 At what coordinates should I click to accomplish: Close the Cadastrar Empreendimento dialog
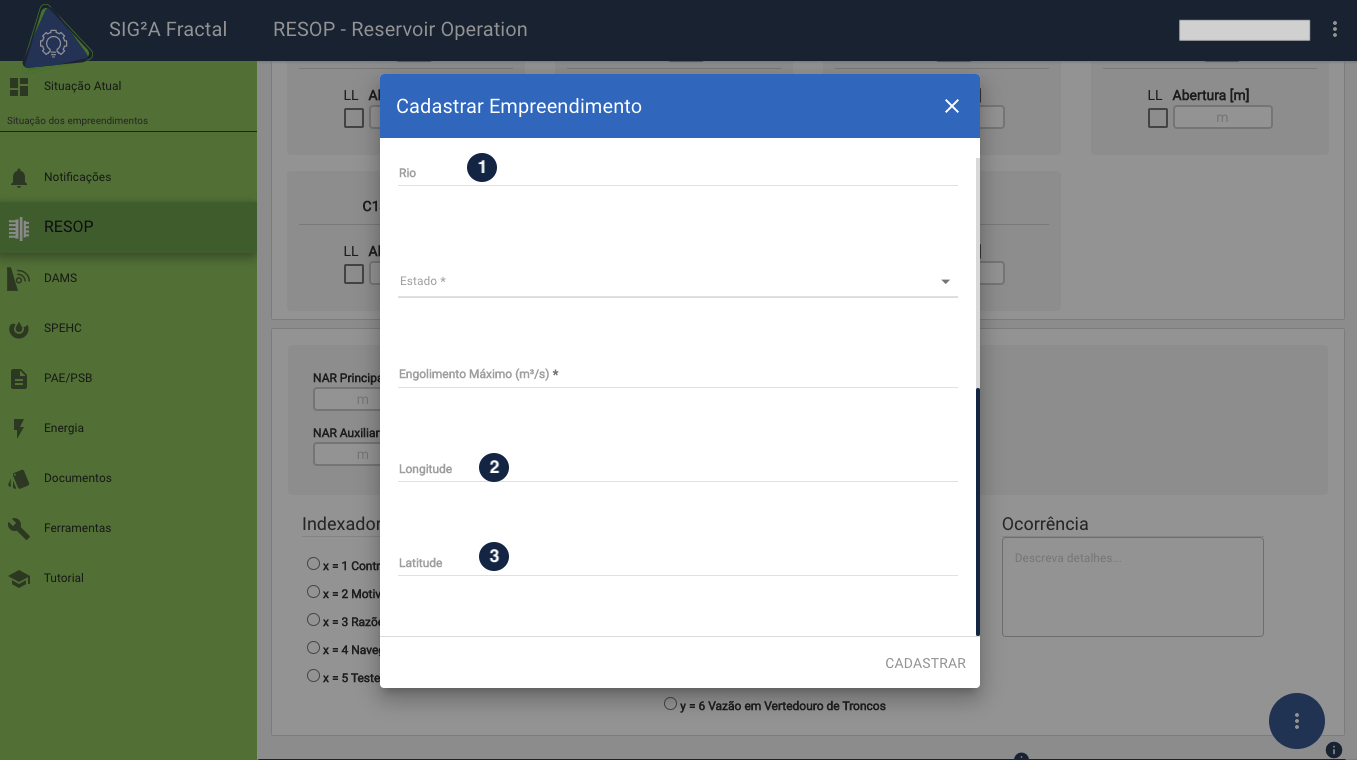pyautogui.click(x=951, y=106)
